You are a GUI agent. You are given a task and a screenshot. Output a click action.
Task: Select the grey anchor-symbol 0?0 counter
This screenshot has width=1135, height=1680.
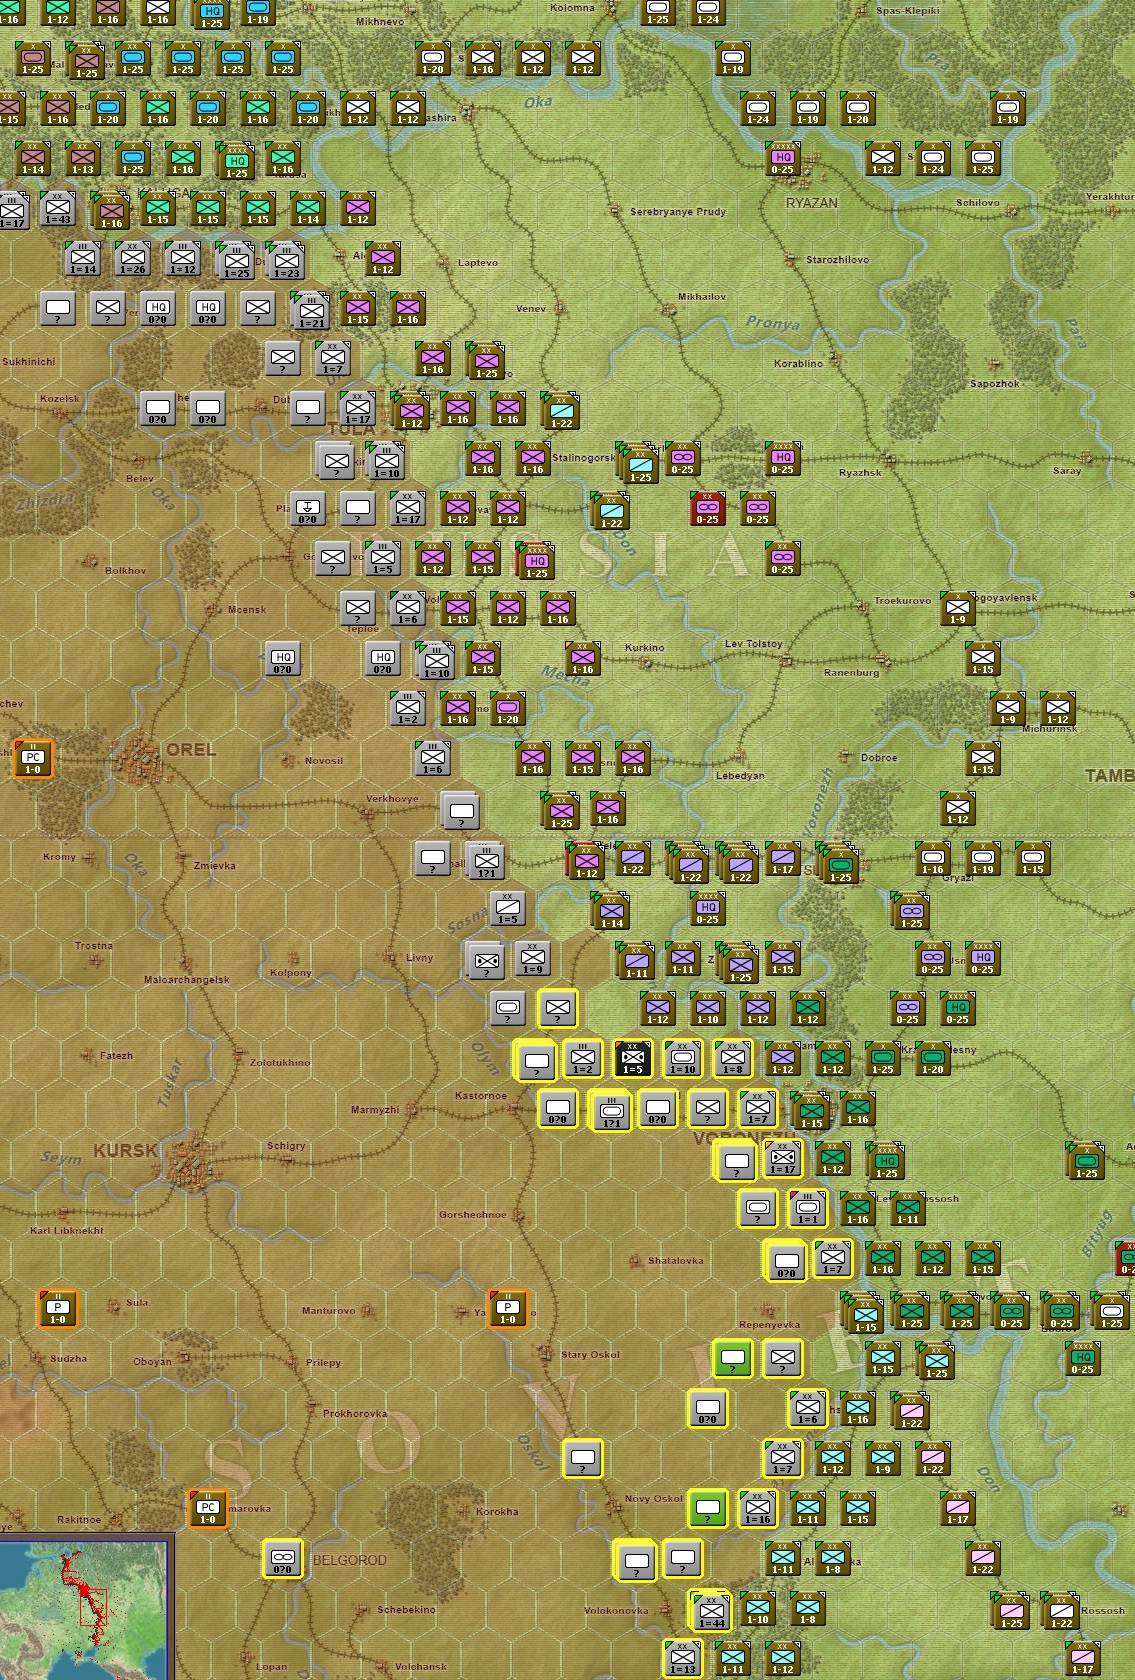point(307,508)
